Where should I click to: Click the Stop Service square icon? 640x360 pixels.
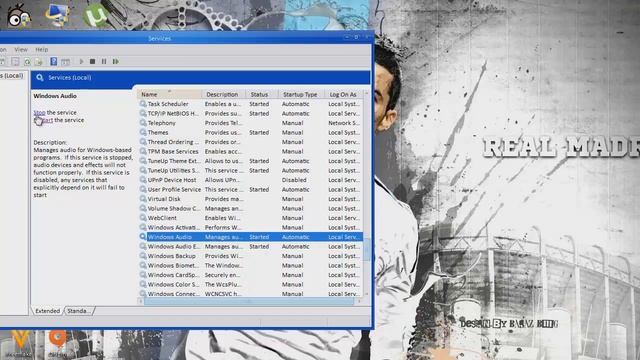click(93, 61)
